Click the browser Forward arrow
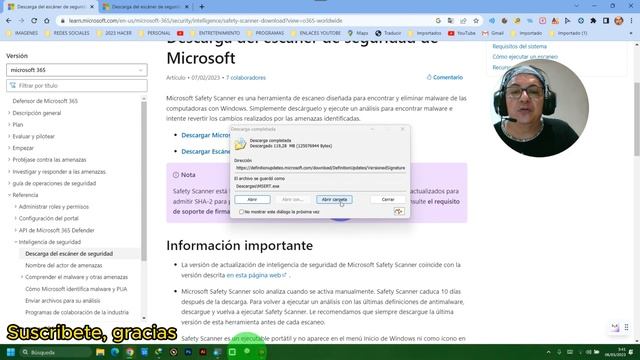 click(21, 20)
